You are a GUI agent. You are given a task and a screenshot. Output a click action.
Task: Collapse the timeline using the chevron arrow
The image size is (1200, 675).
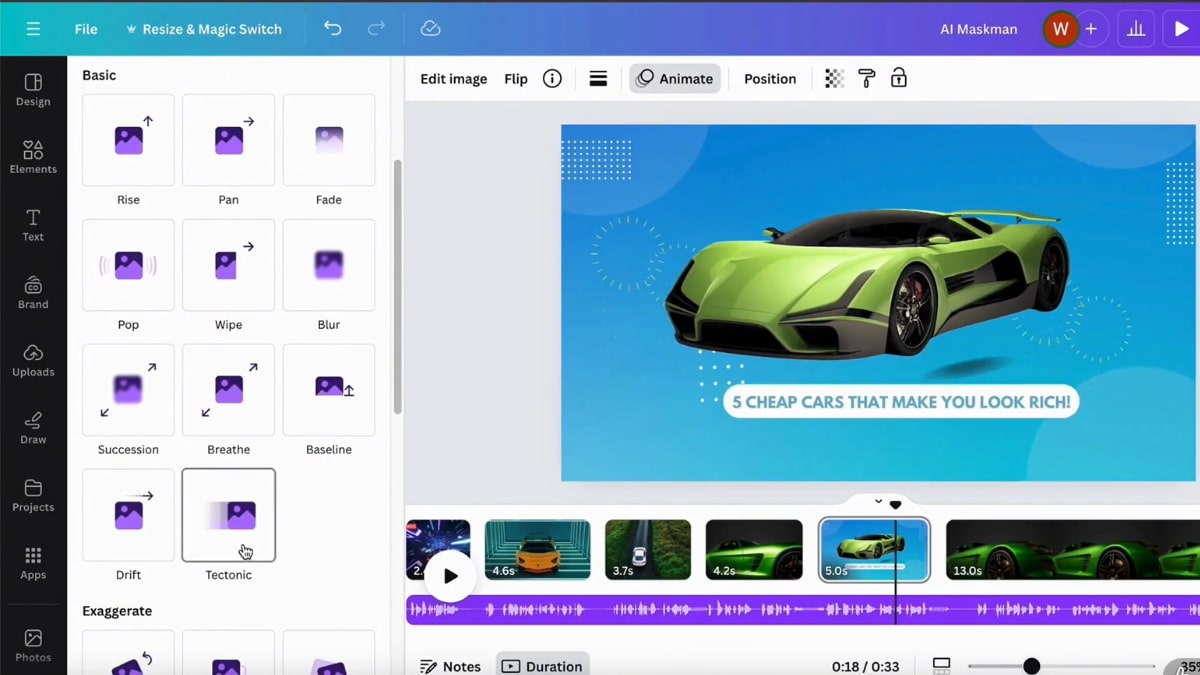[878, 501]
